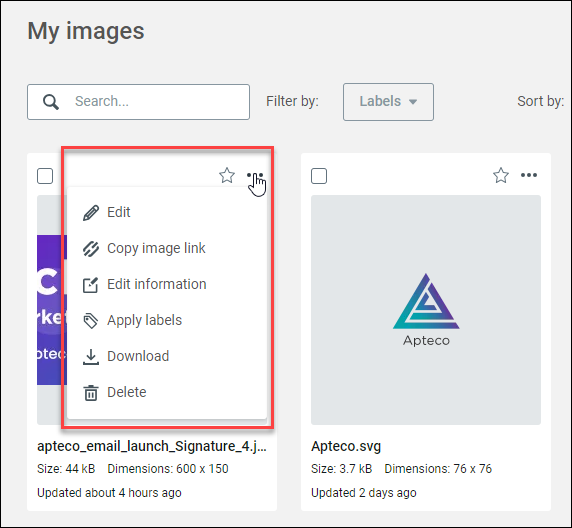
Task: Click the magnifying glass search icon
Action: click(51, 102)
